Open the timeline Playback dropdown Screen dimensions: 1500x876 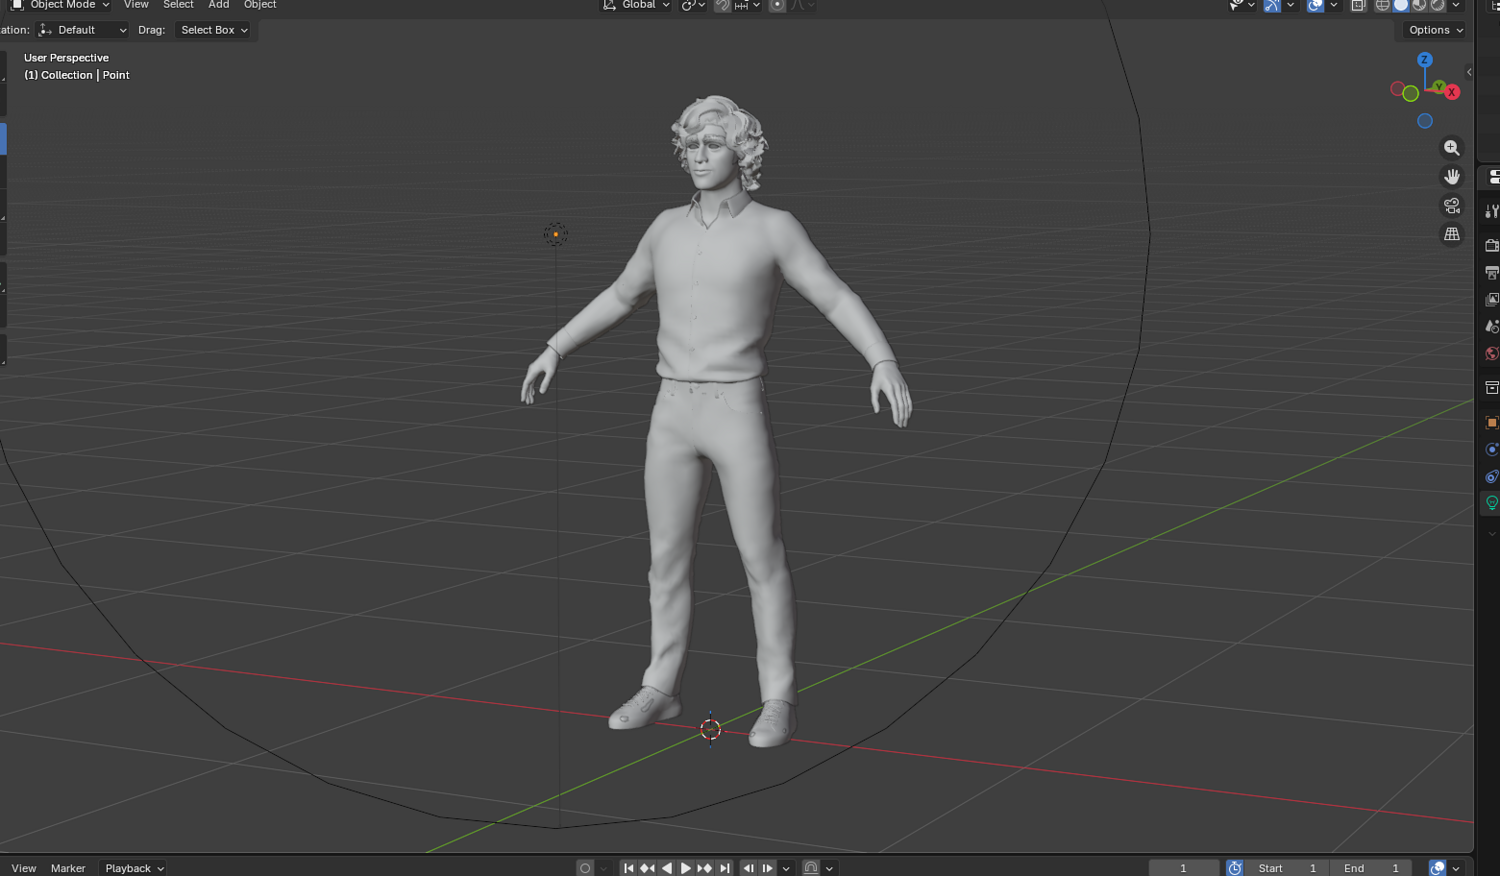coord(134,868)
